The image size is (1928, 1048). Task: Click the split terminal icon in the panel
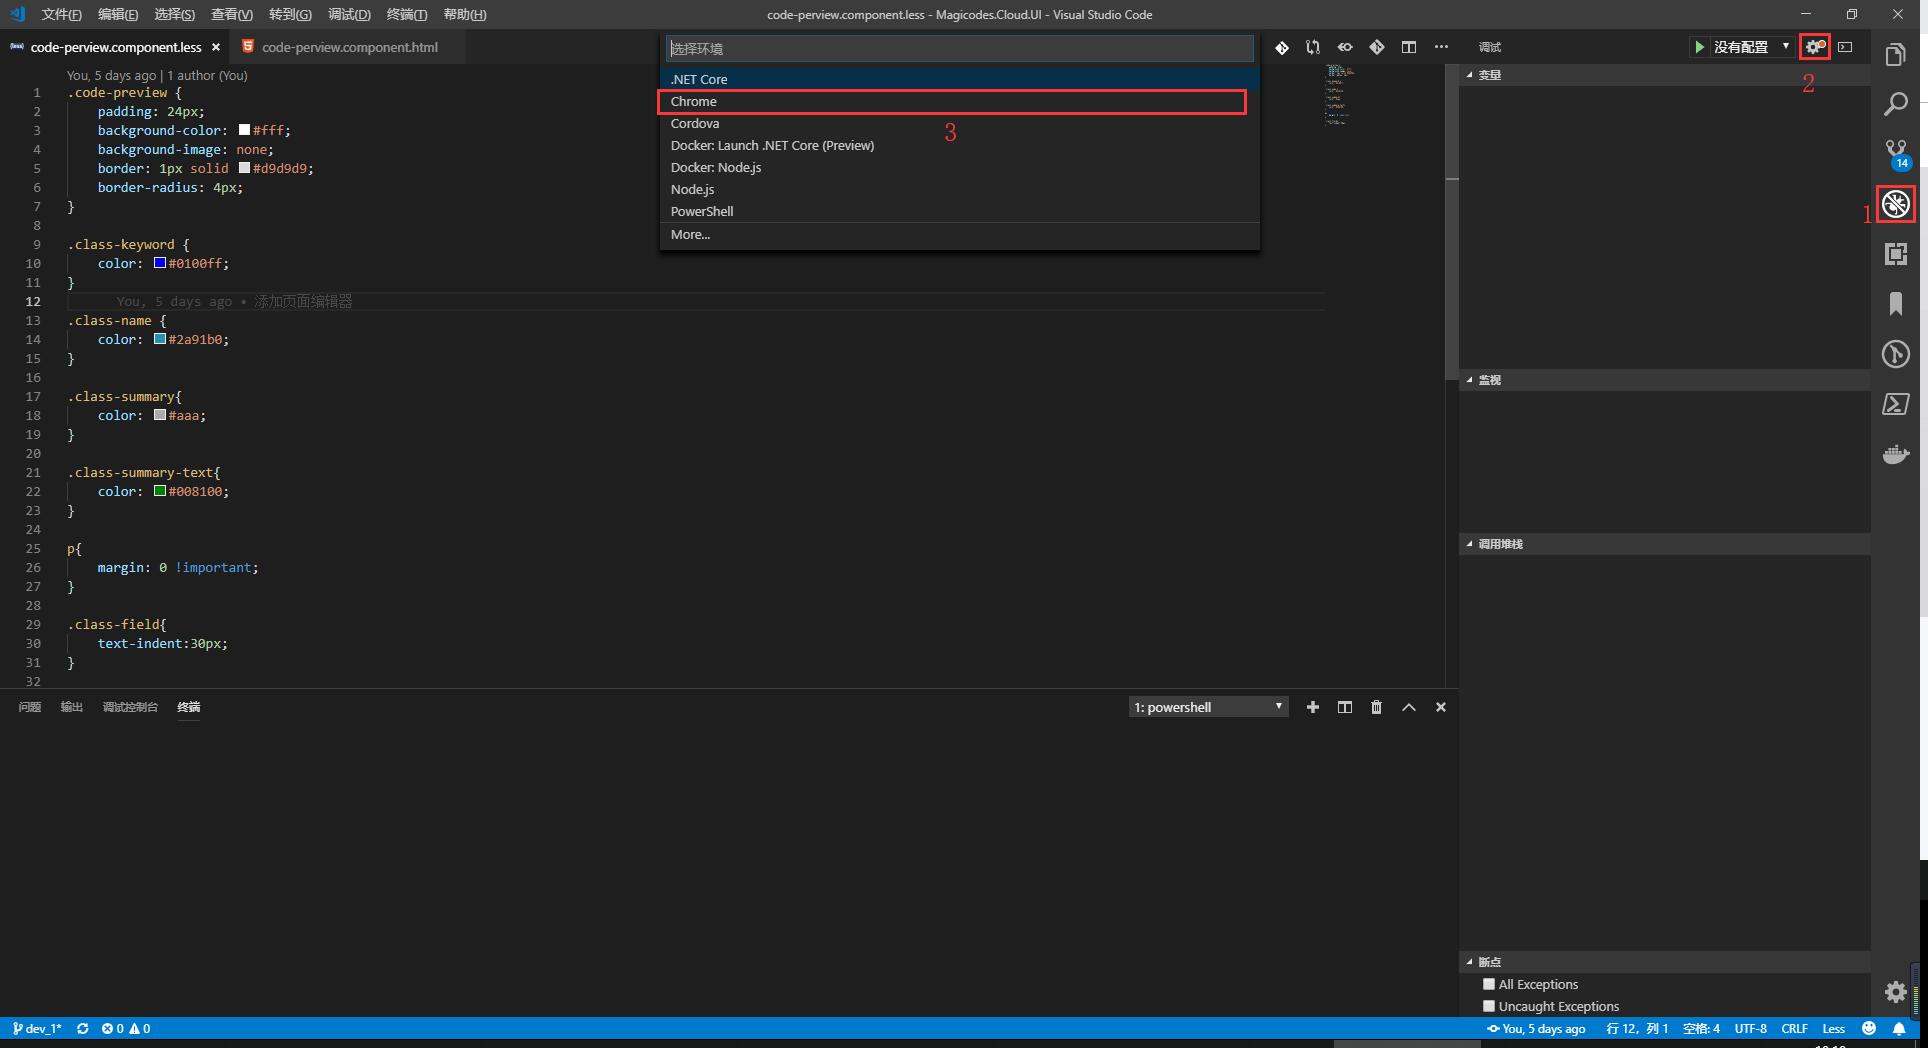click(x=1344, y=707)
